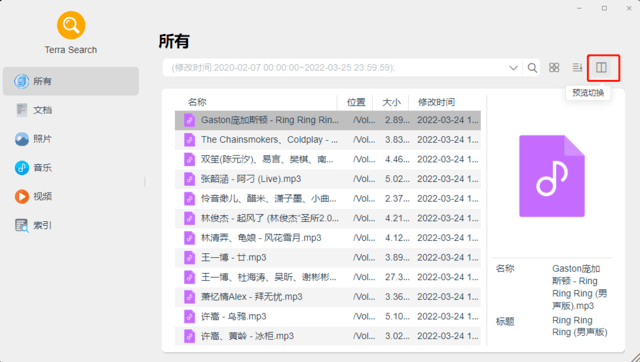Screen dimensions: 640x362
Task: Click into the search filter input field
Action: coord(335,68)
